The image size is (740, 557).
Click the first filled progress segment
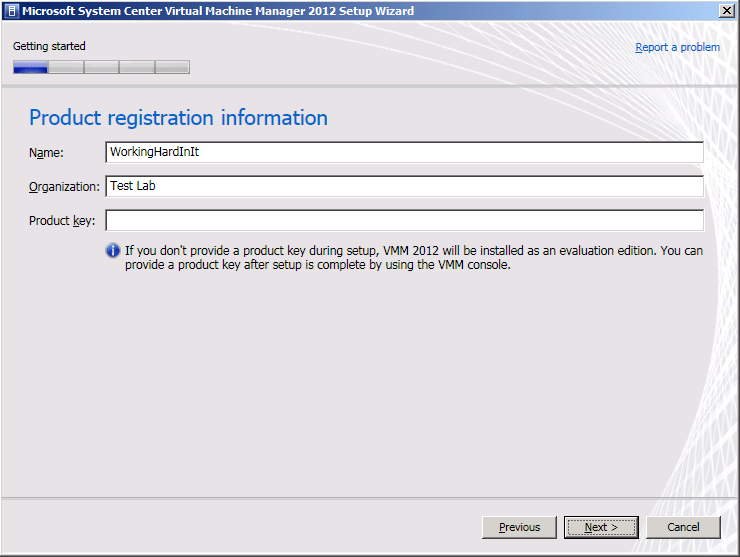31,67
